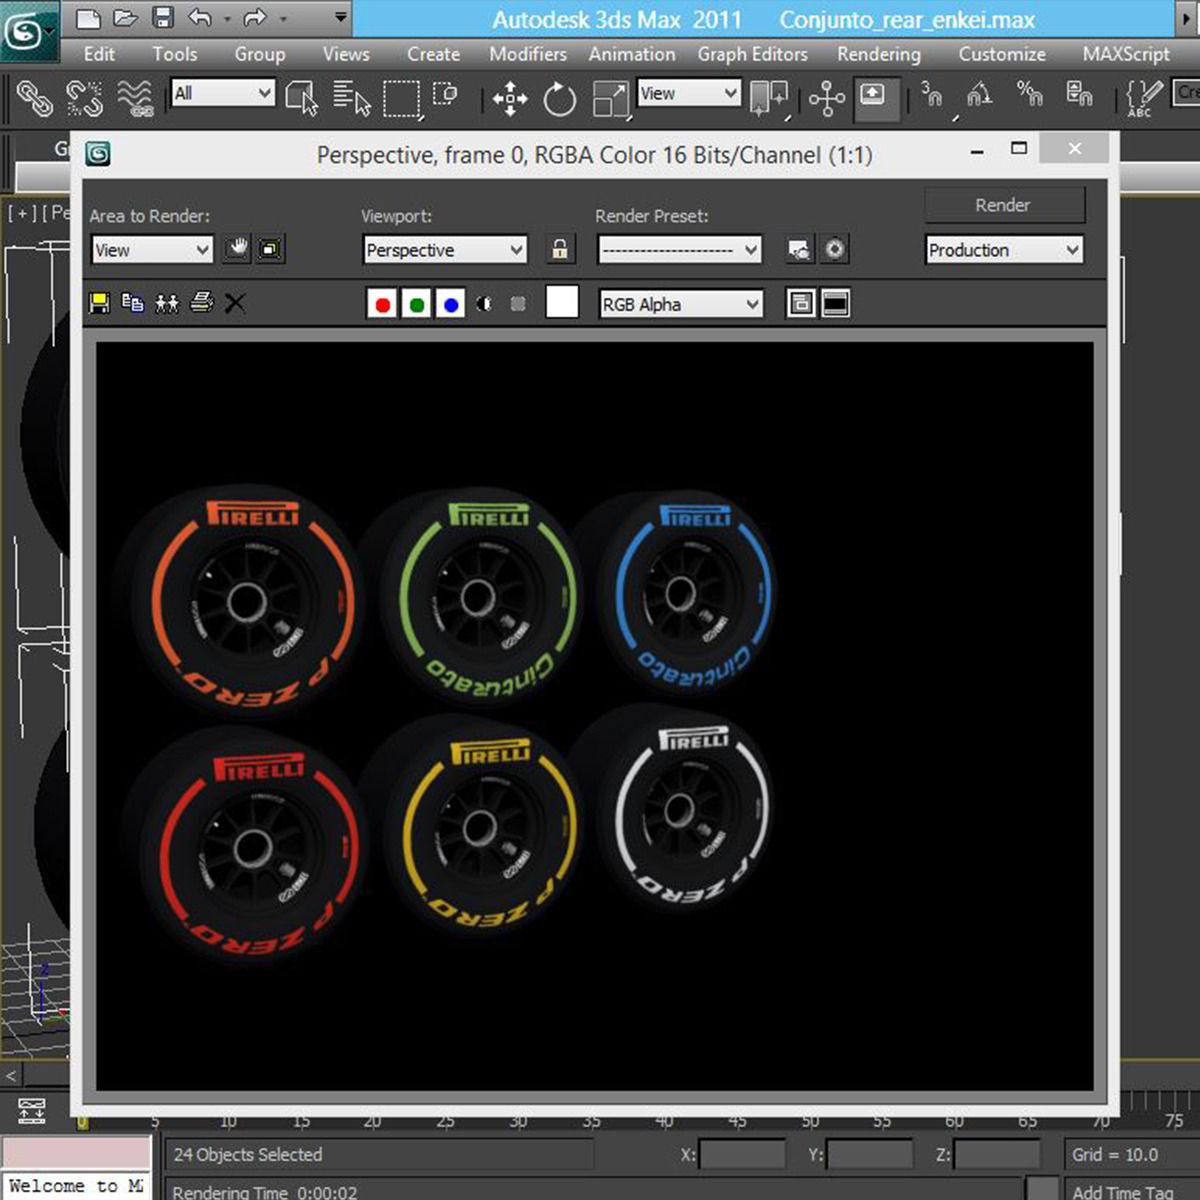Expand the quick access toolbar customize arrow
This screenshot has width=1200, height=1200.
[341, 17]
